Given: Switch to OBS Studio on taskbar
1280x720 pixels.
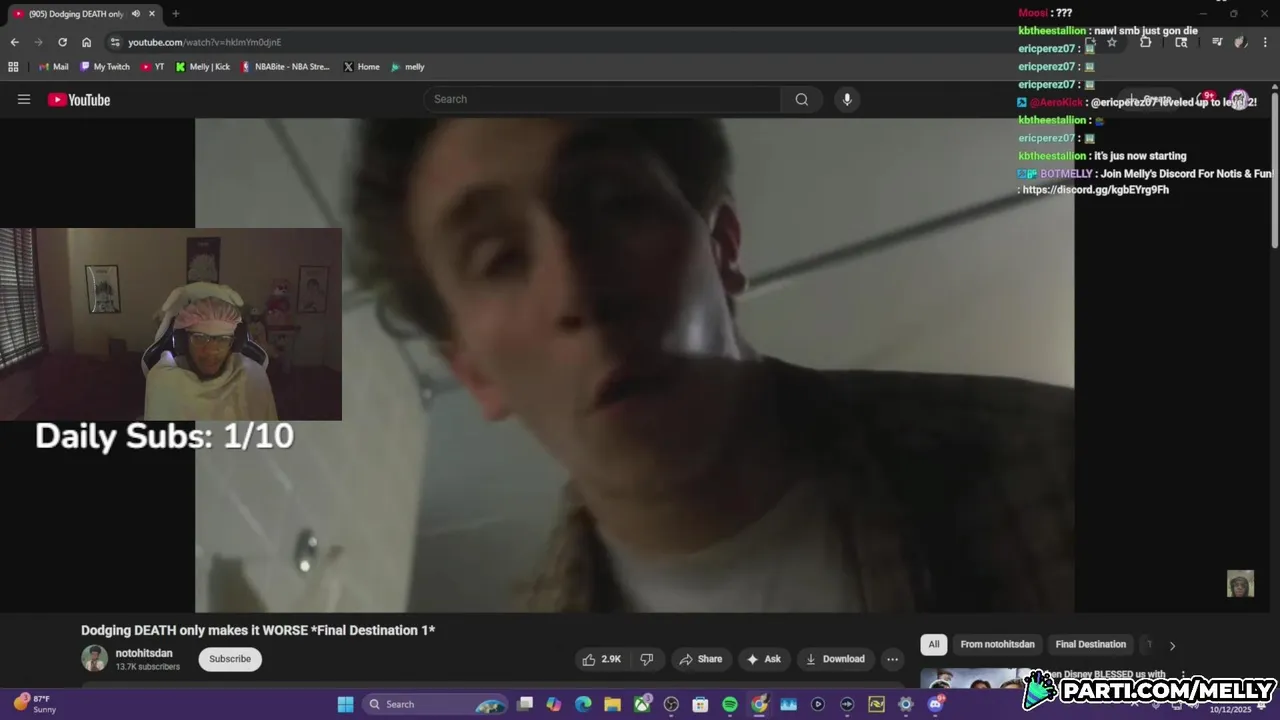Looking at the screenshot, I should pyautogui.click(x=671, y=704).
